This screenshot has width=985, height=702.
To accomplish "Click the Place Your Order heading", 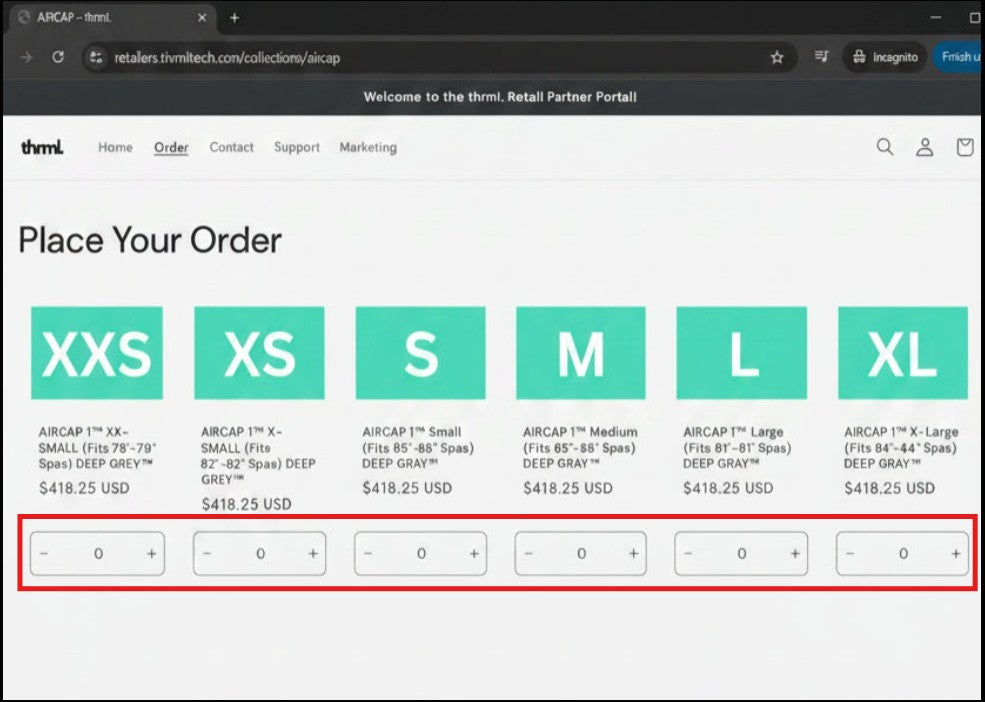I will 150,241.
